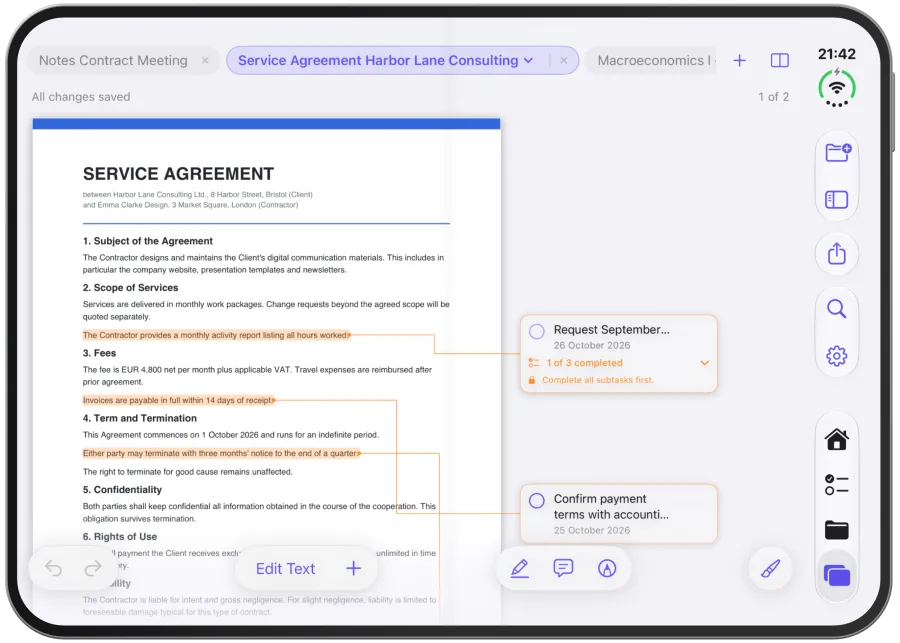This screenshot has height=643, width=900.
Task: Select the circled pen-nib tool
Action: [x=607, y=568]
